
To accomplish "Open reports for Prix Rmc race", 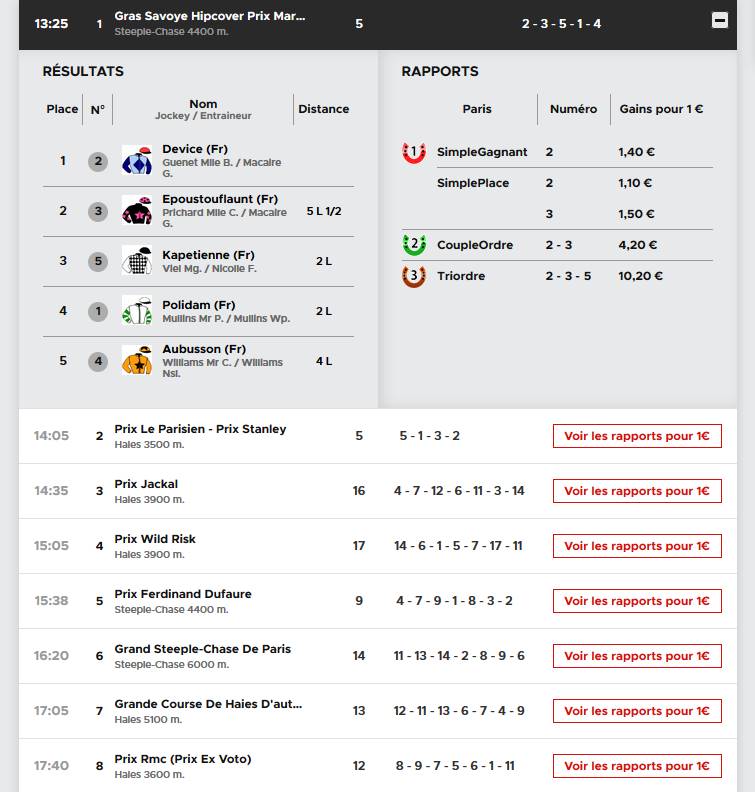I will pyautogui.click(x=637, y=766).
